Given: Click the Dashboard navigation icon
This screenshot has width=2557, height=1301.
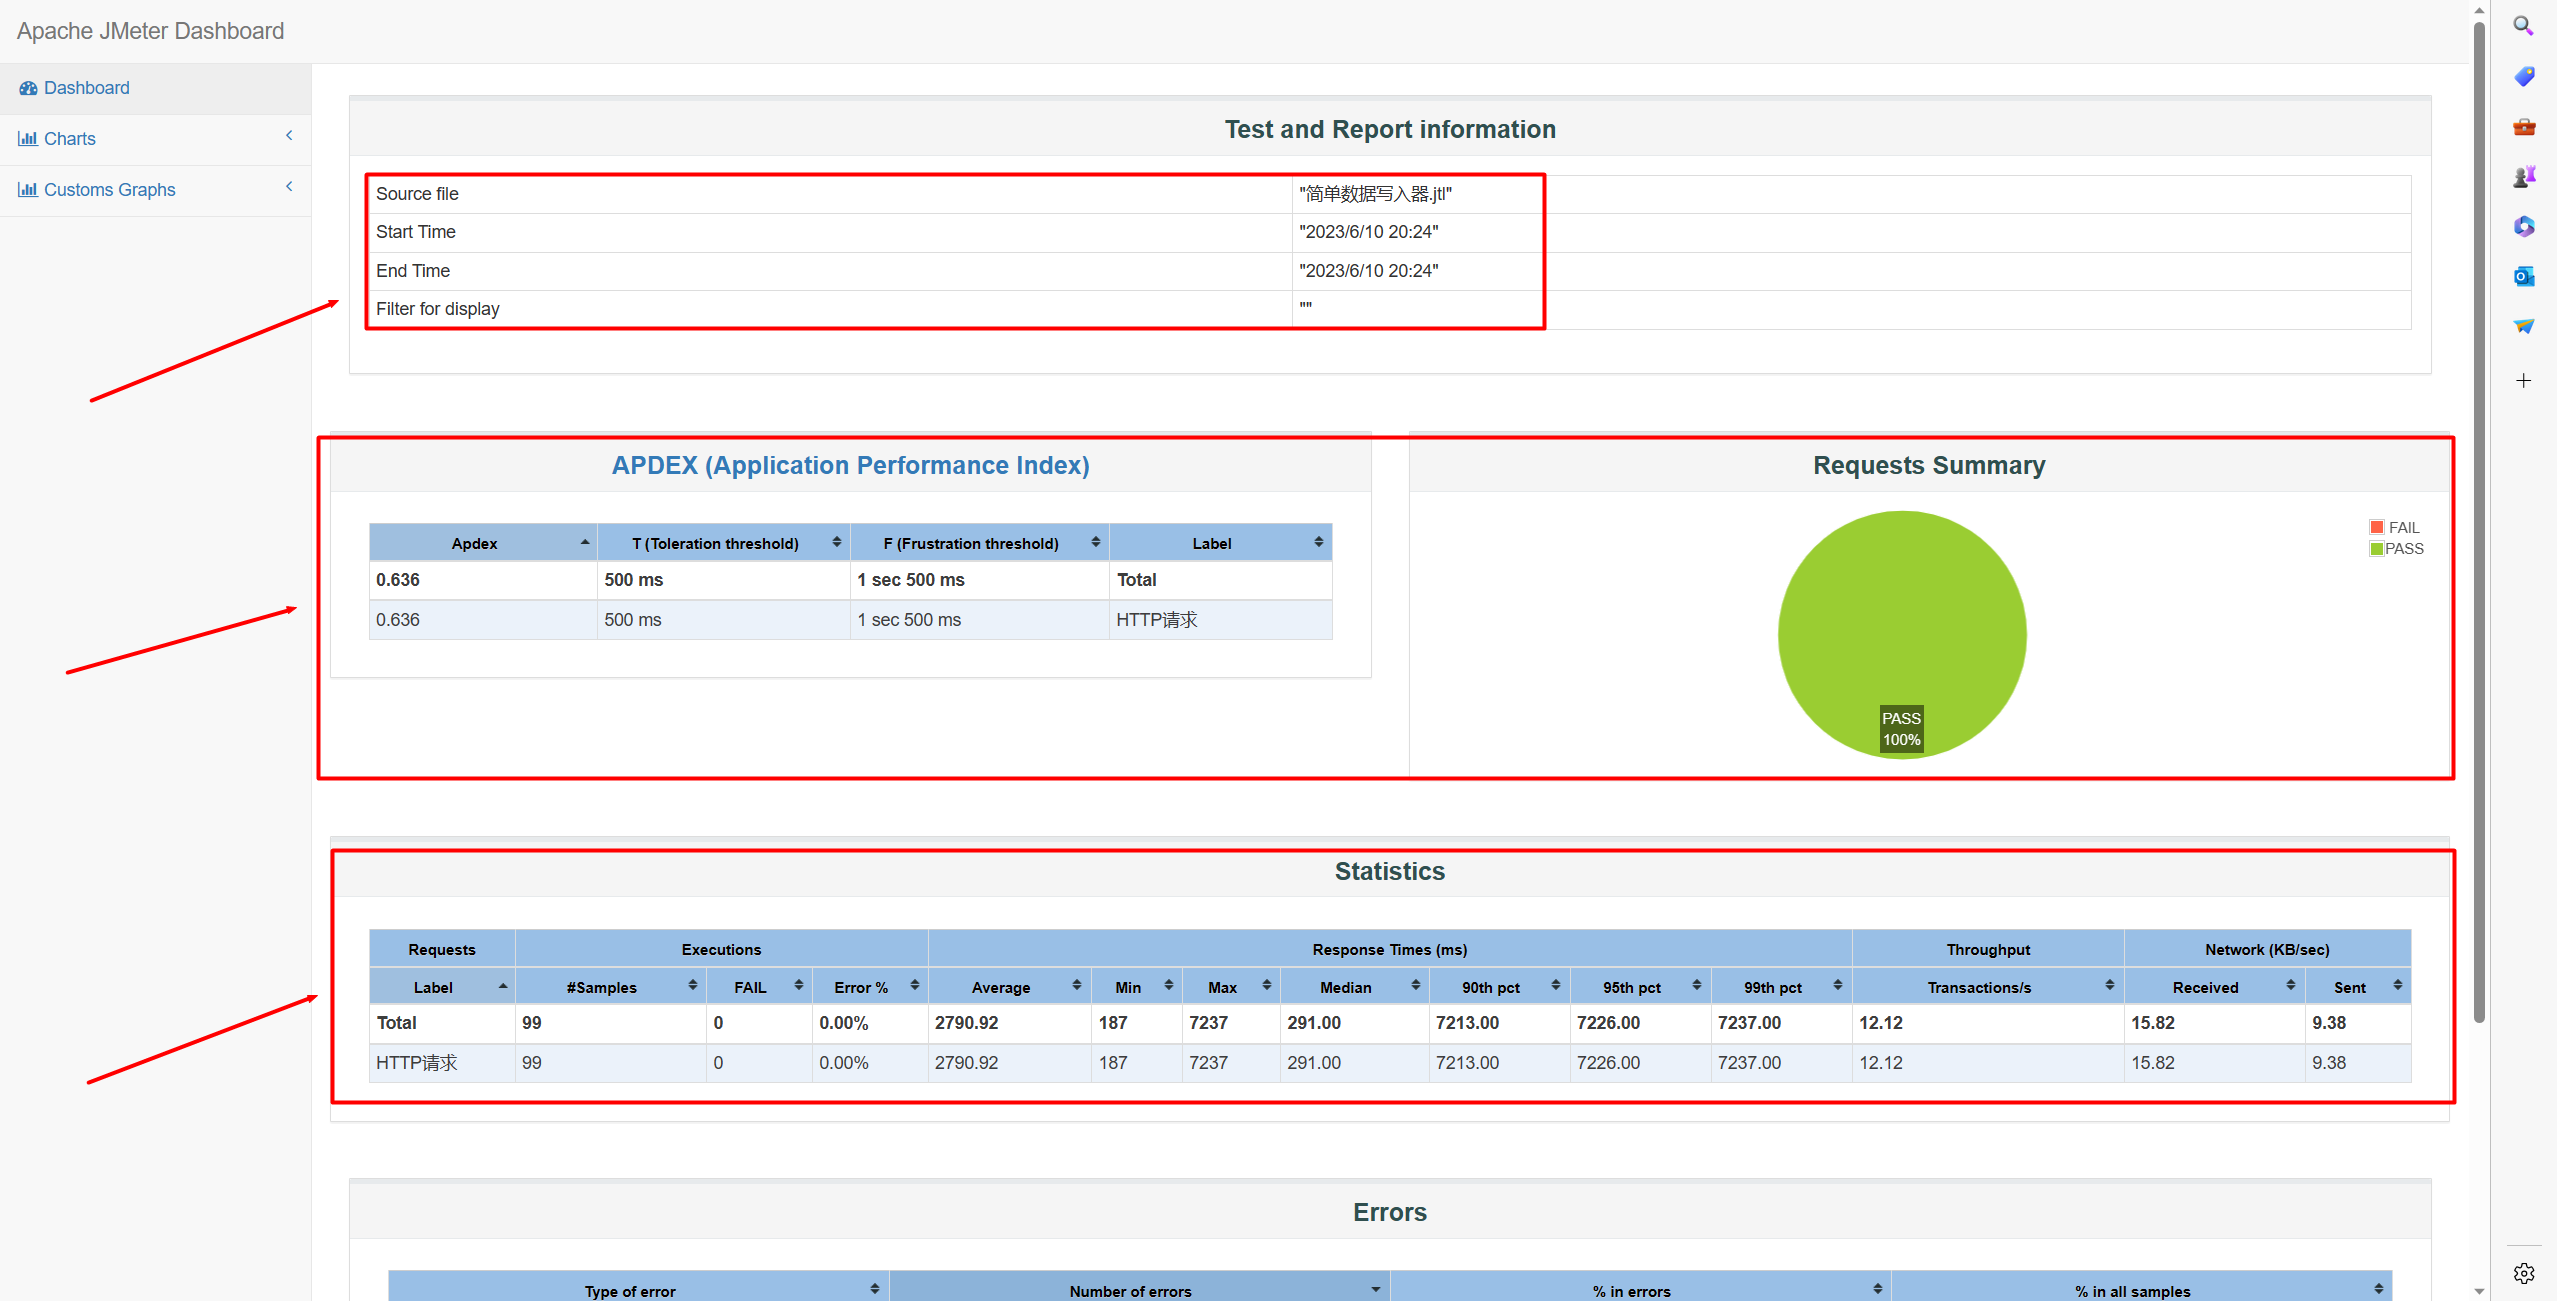Looking at the screenshot, I should (x=28, y=86).
